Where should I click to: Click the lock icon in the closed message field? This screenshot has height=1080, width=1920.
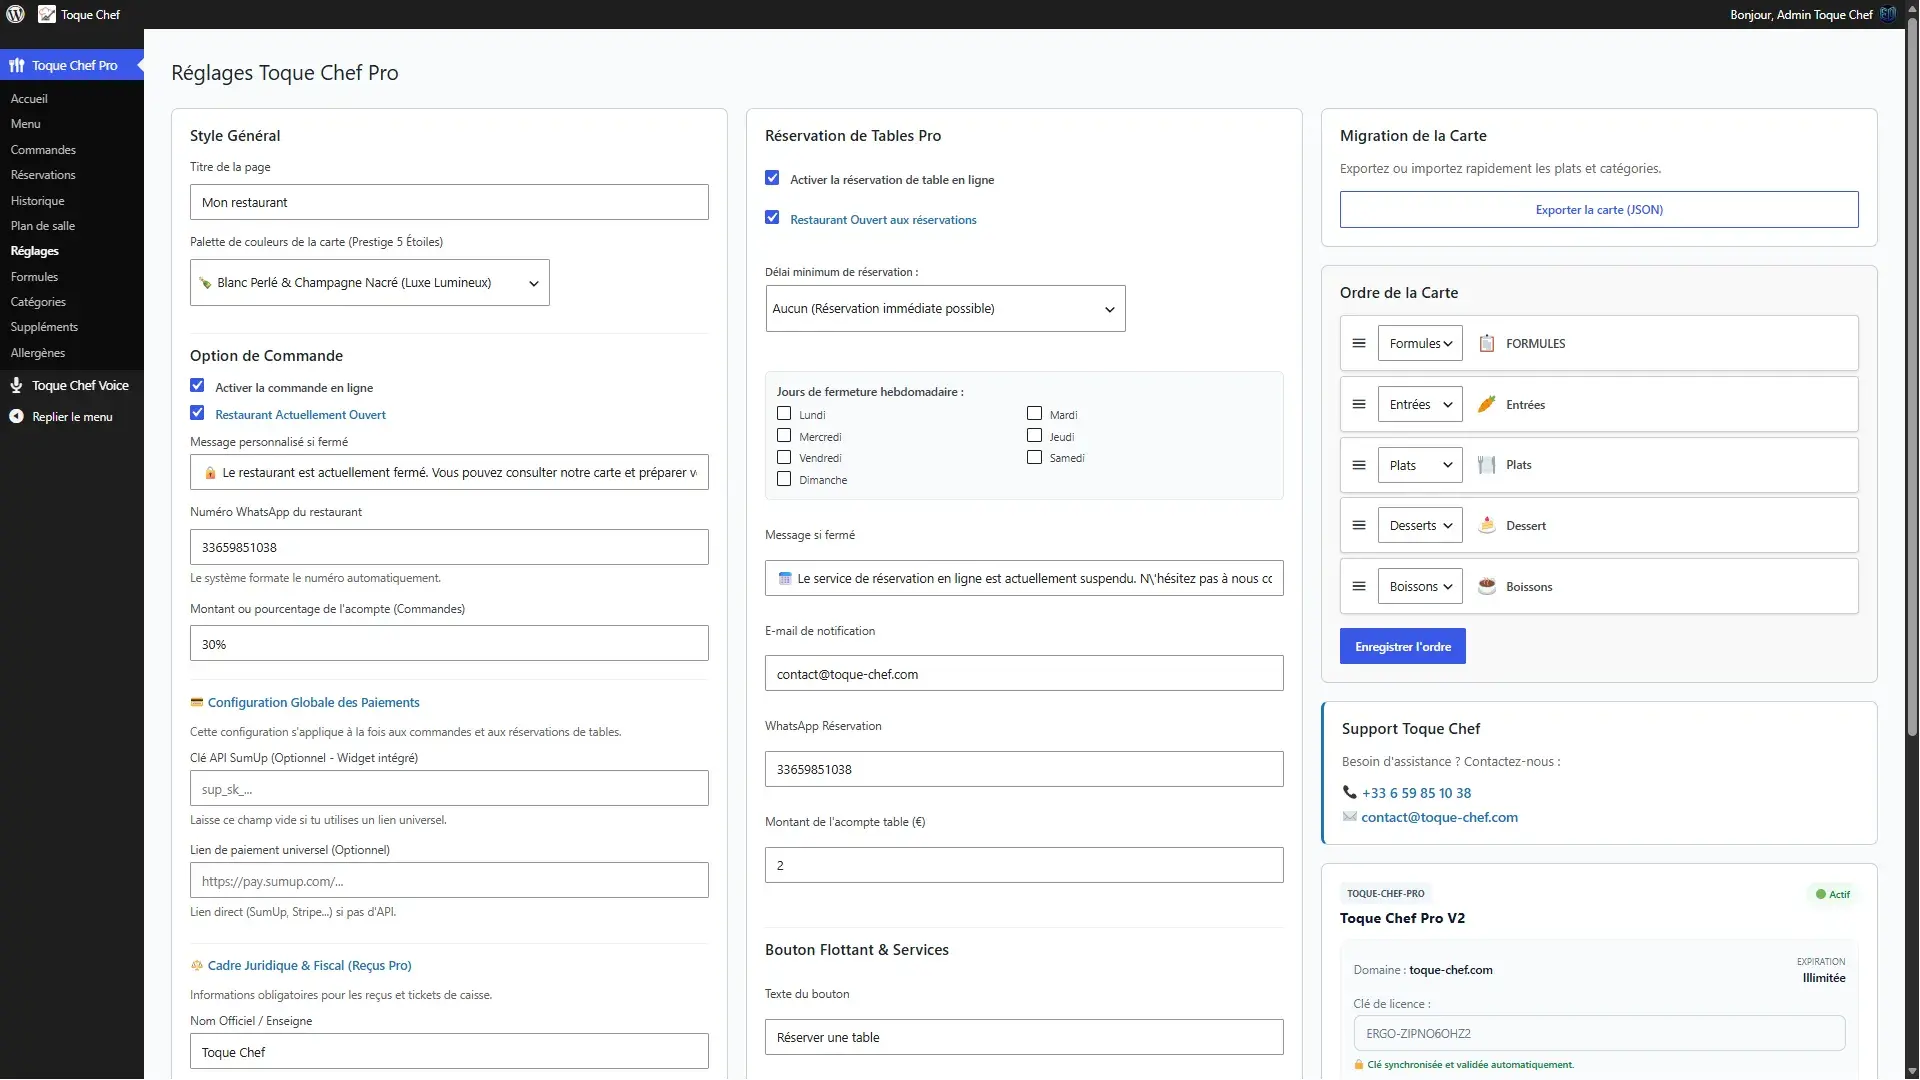pos(210,473)
